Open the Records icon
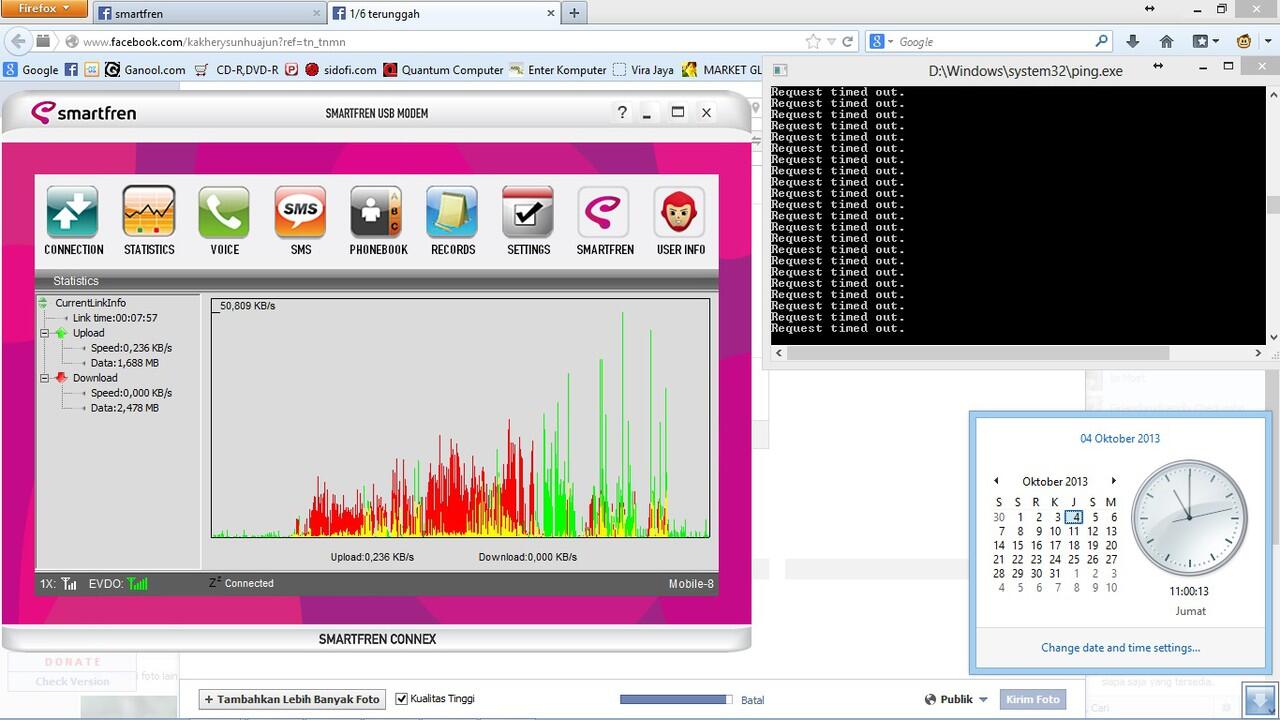The width and height of the screenshot is (1280, 720). coord(452,212)
